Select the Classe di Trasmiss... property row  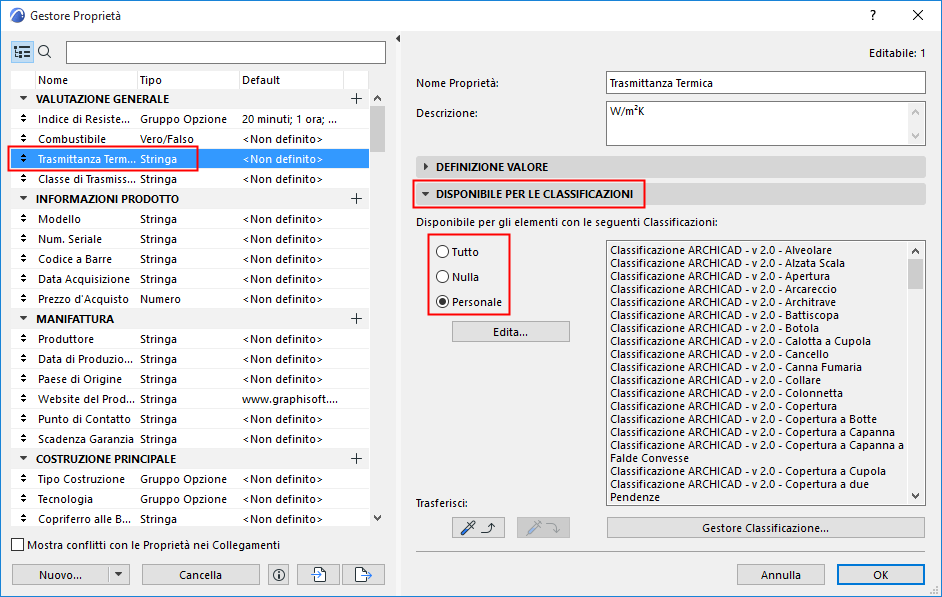click(190, 179)
